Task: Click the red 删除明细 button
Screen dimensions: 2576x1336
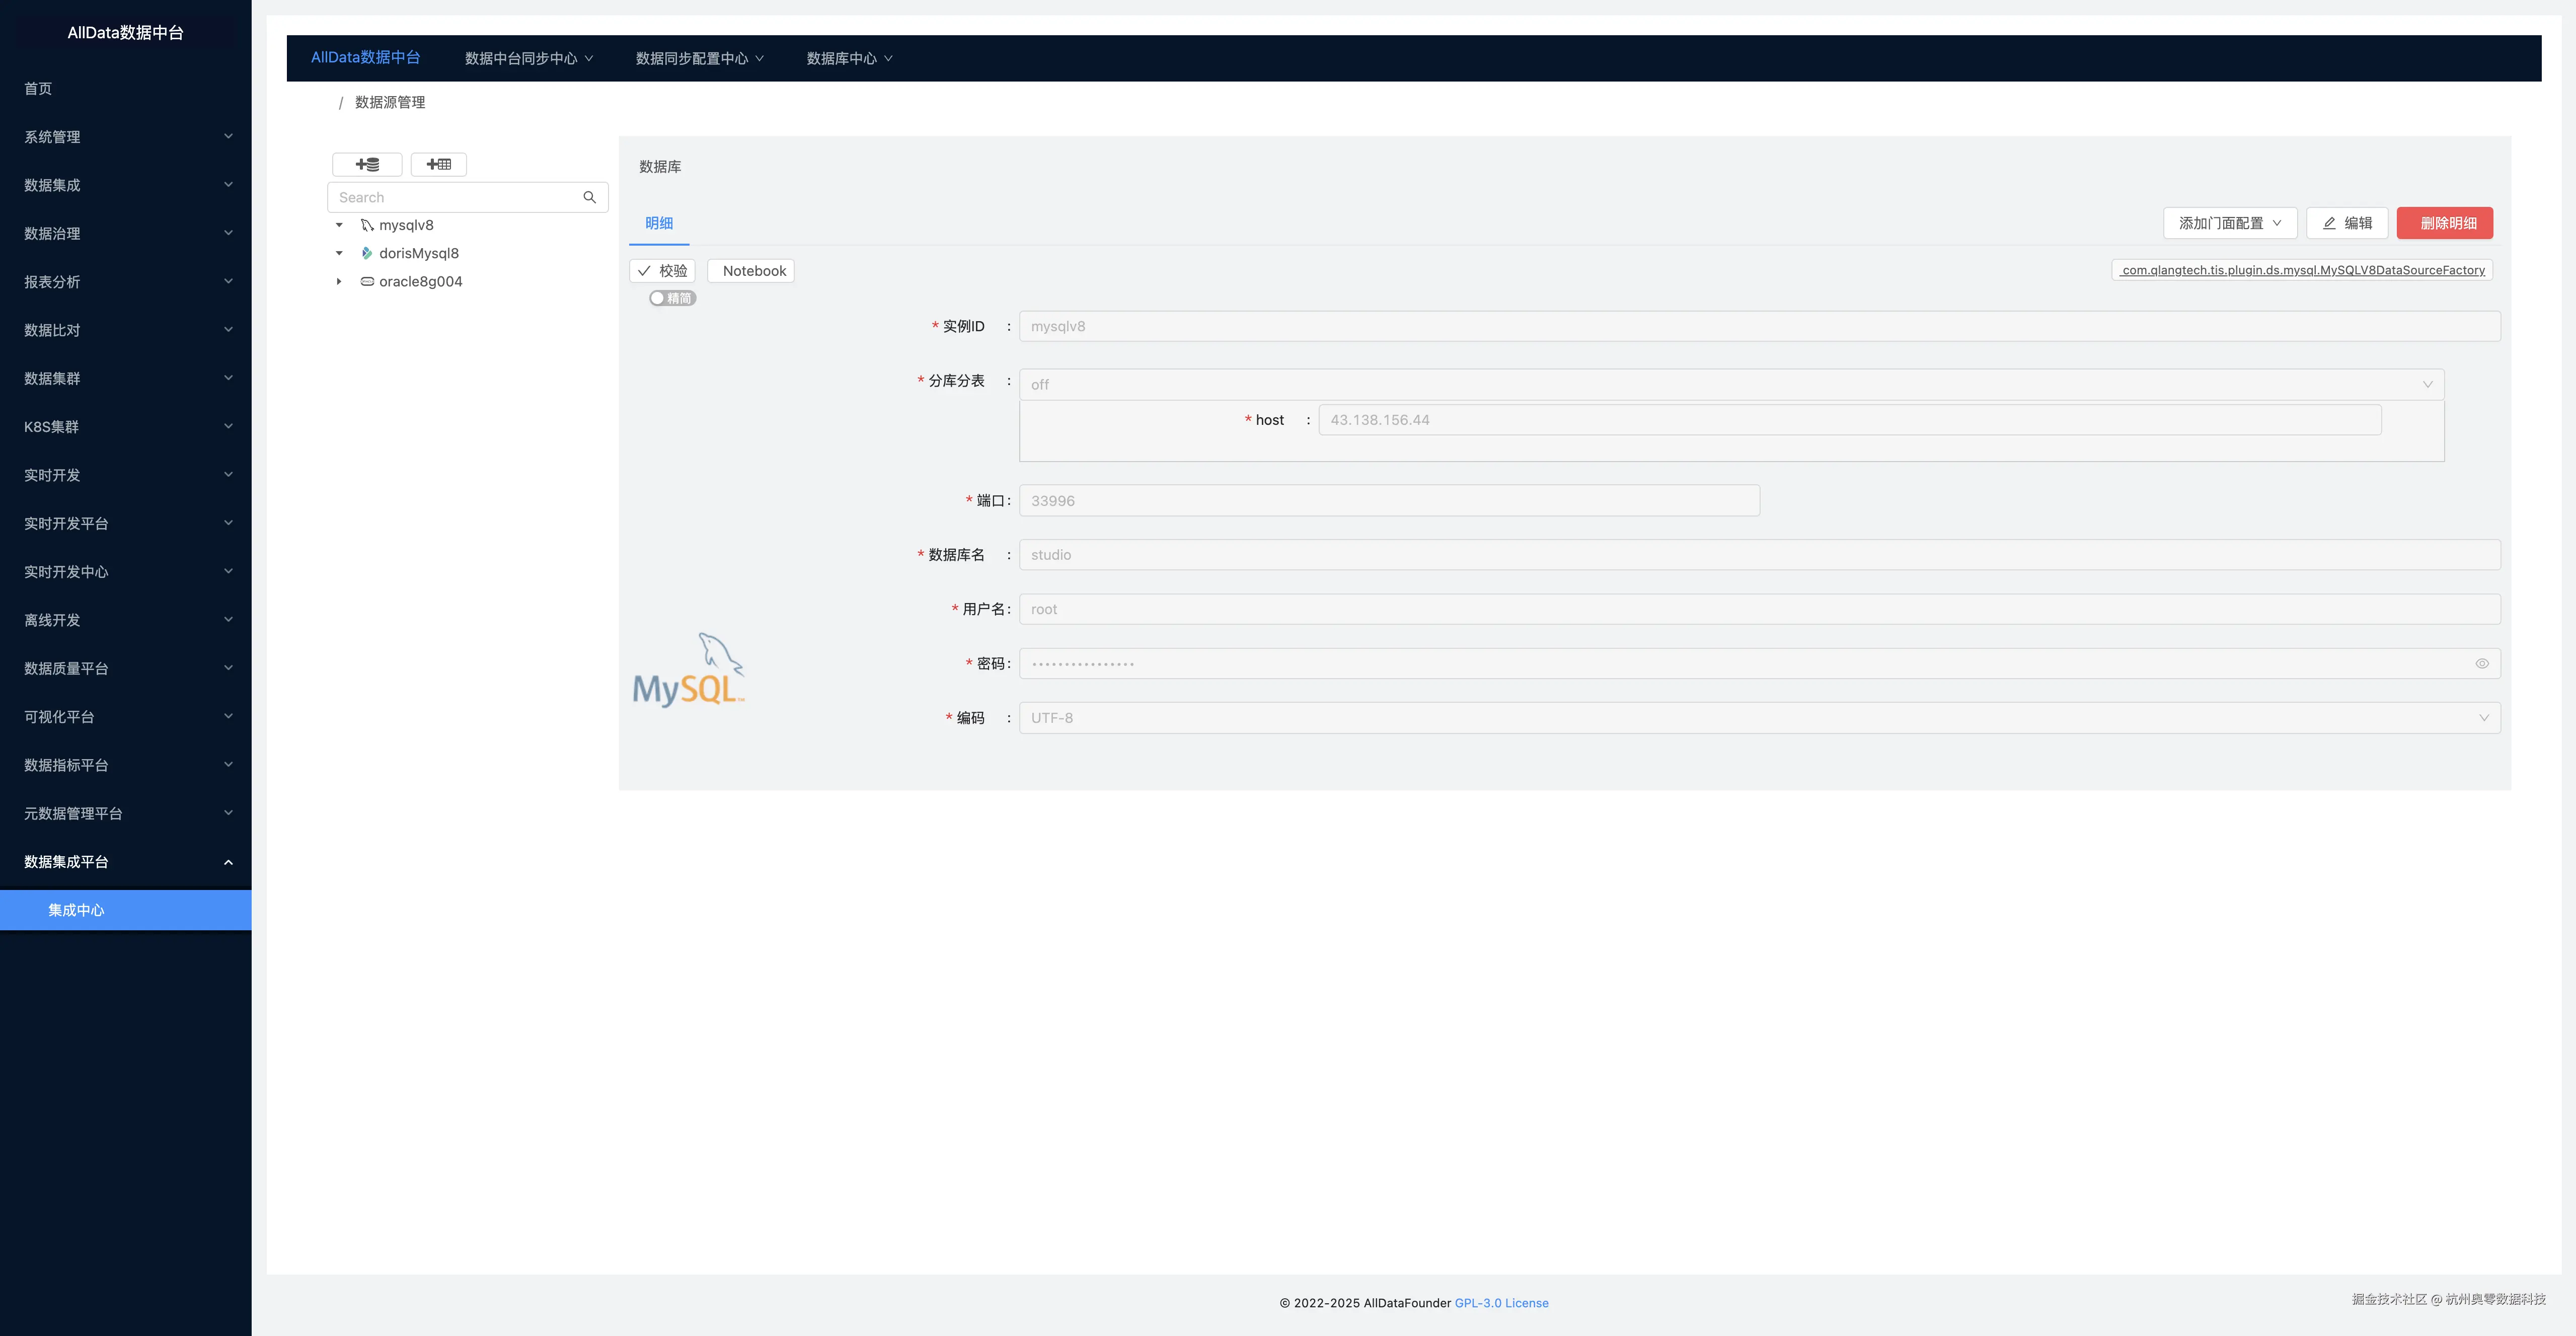Action: [2444, 223]
